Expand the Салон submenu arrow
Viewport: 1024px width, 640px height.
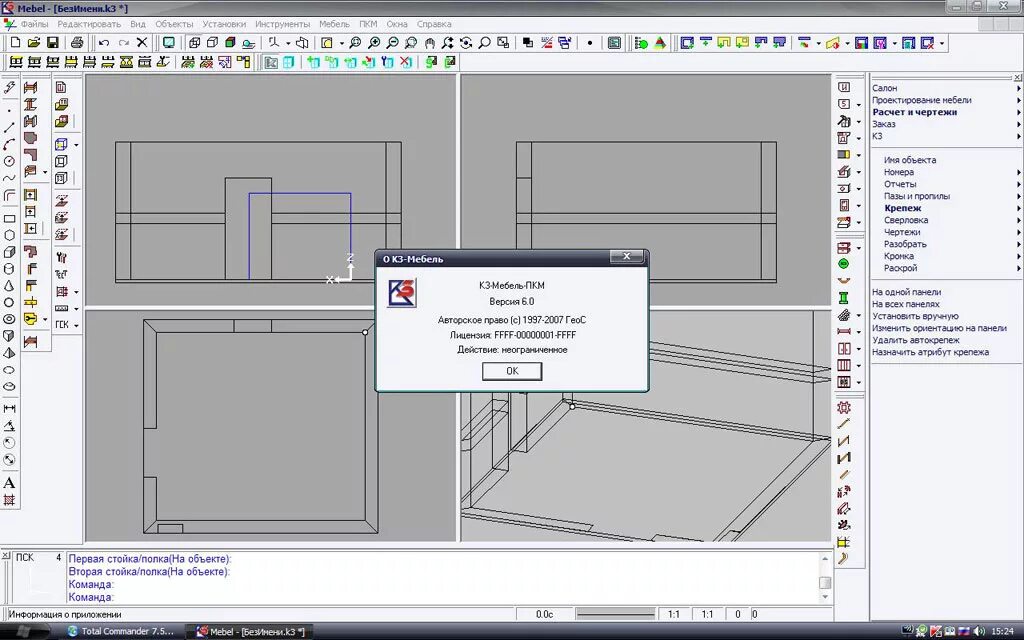pyautogui.click(x=1018, y=88)
